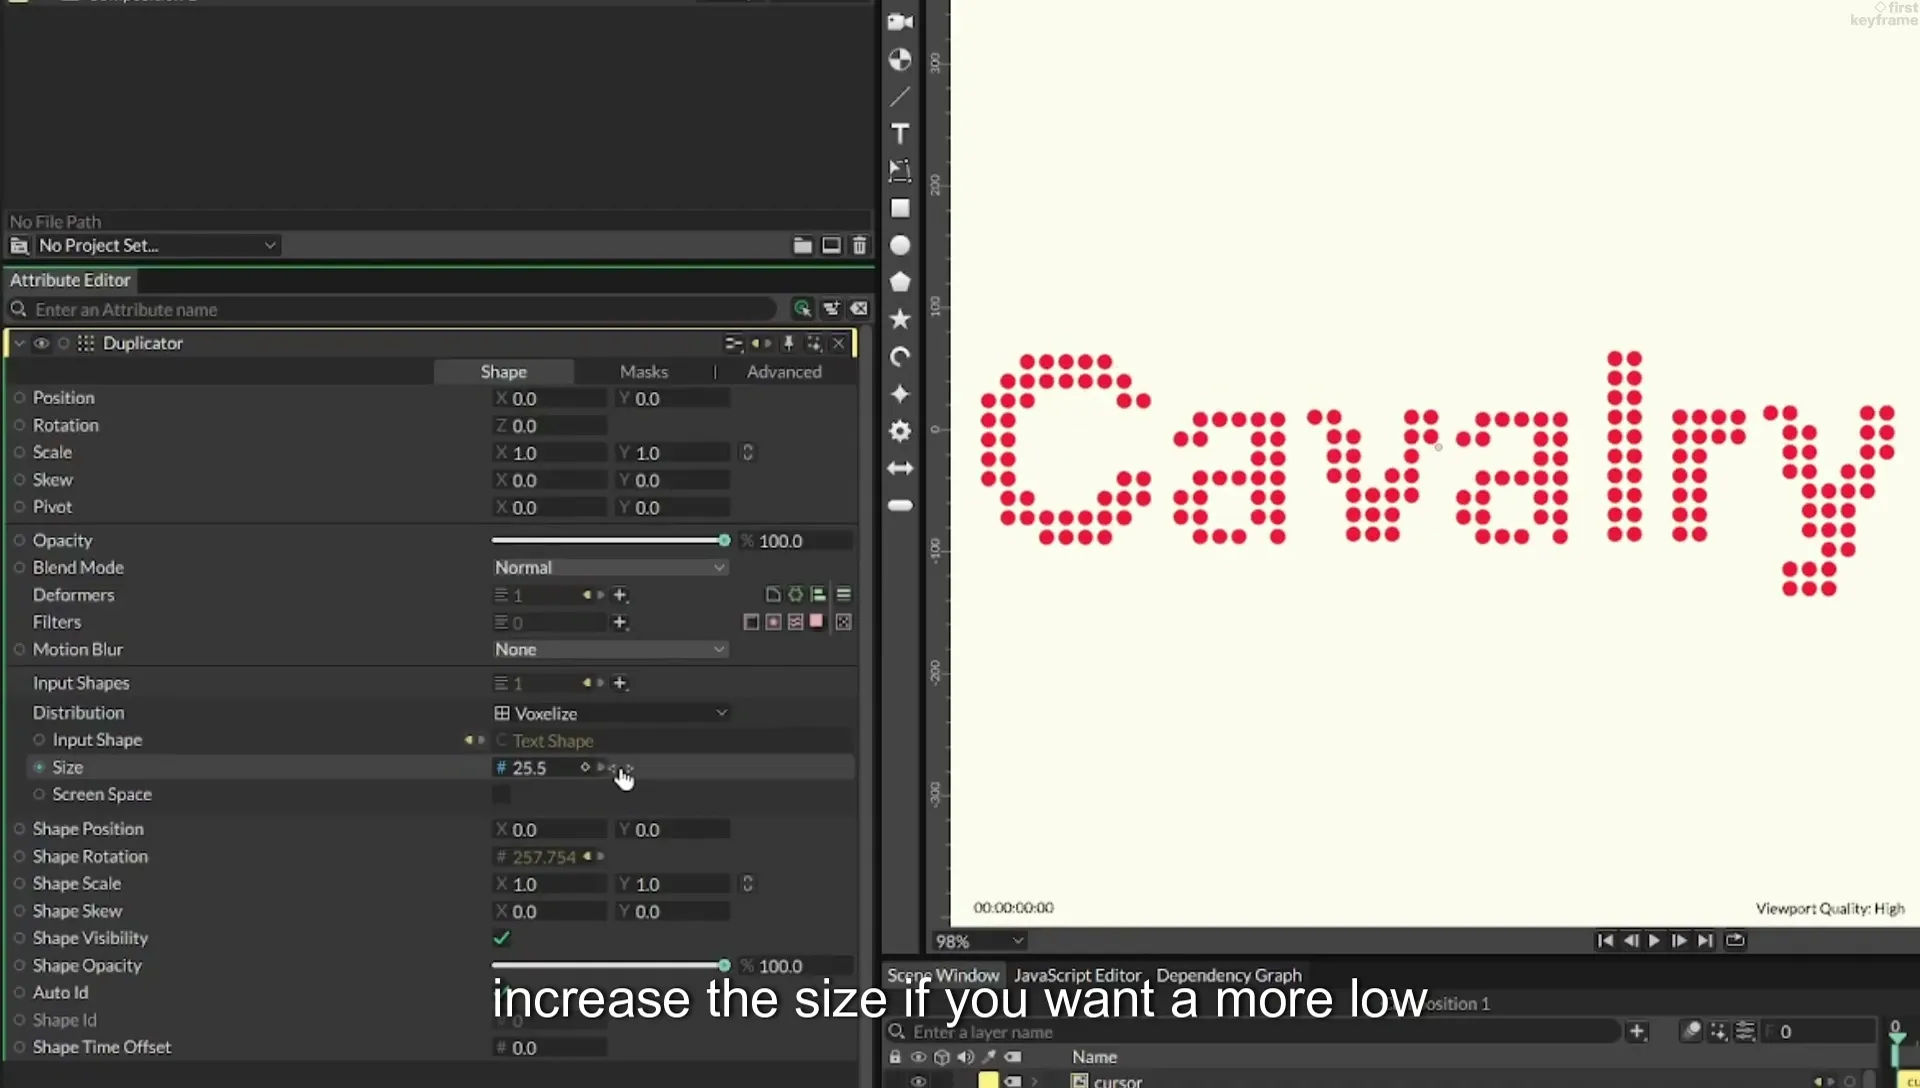The image size is (1920, 1088).
Task: Select the Ellipse shape tool
Action: [900, 245]
